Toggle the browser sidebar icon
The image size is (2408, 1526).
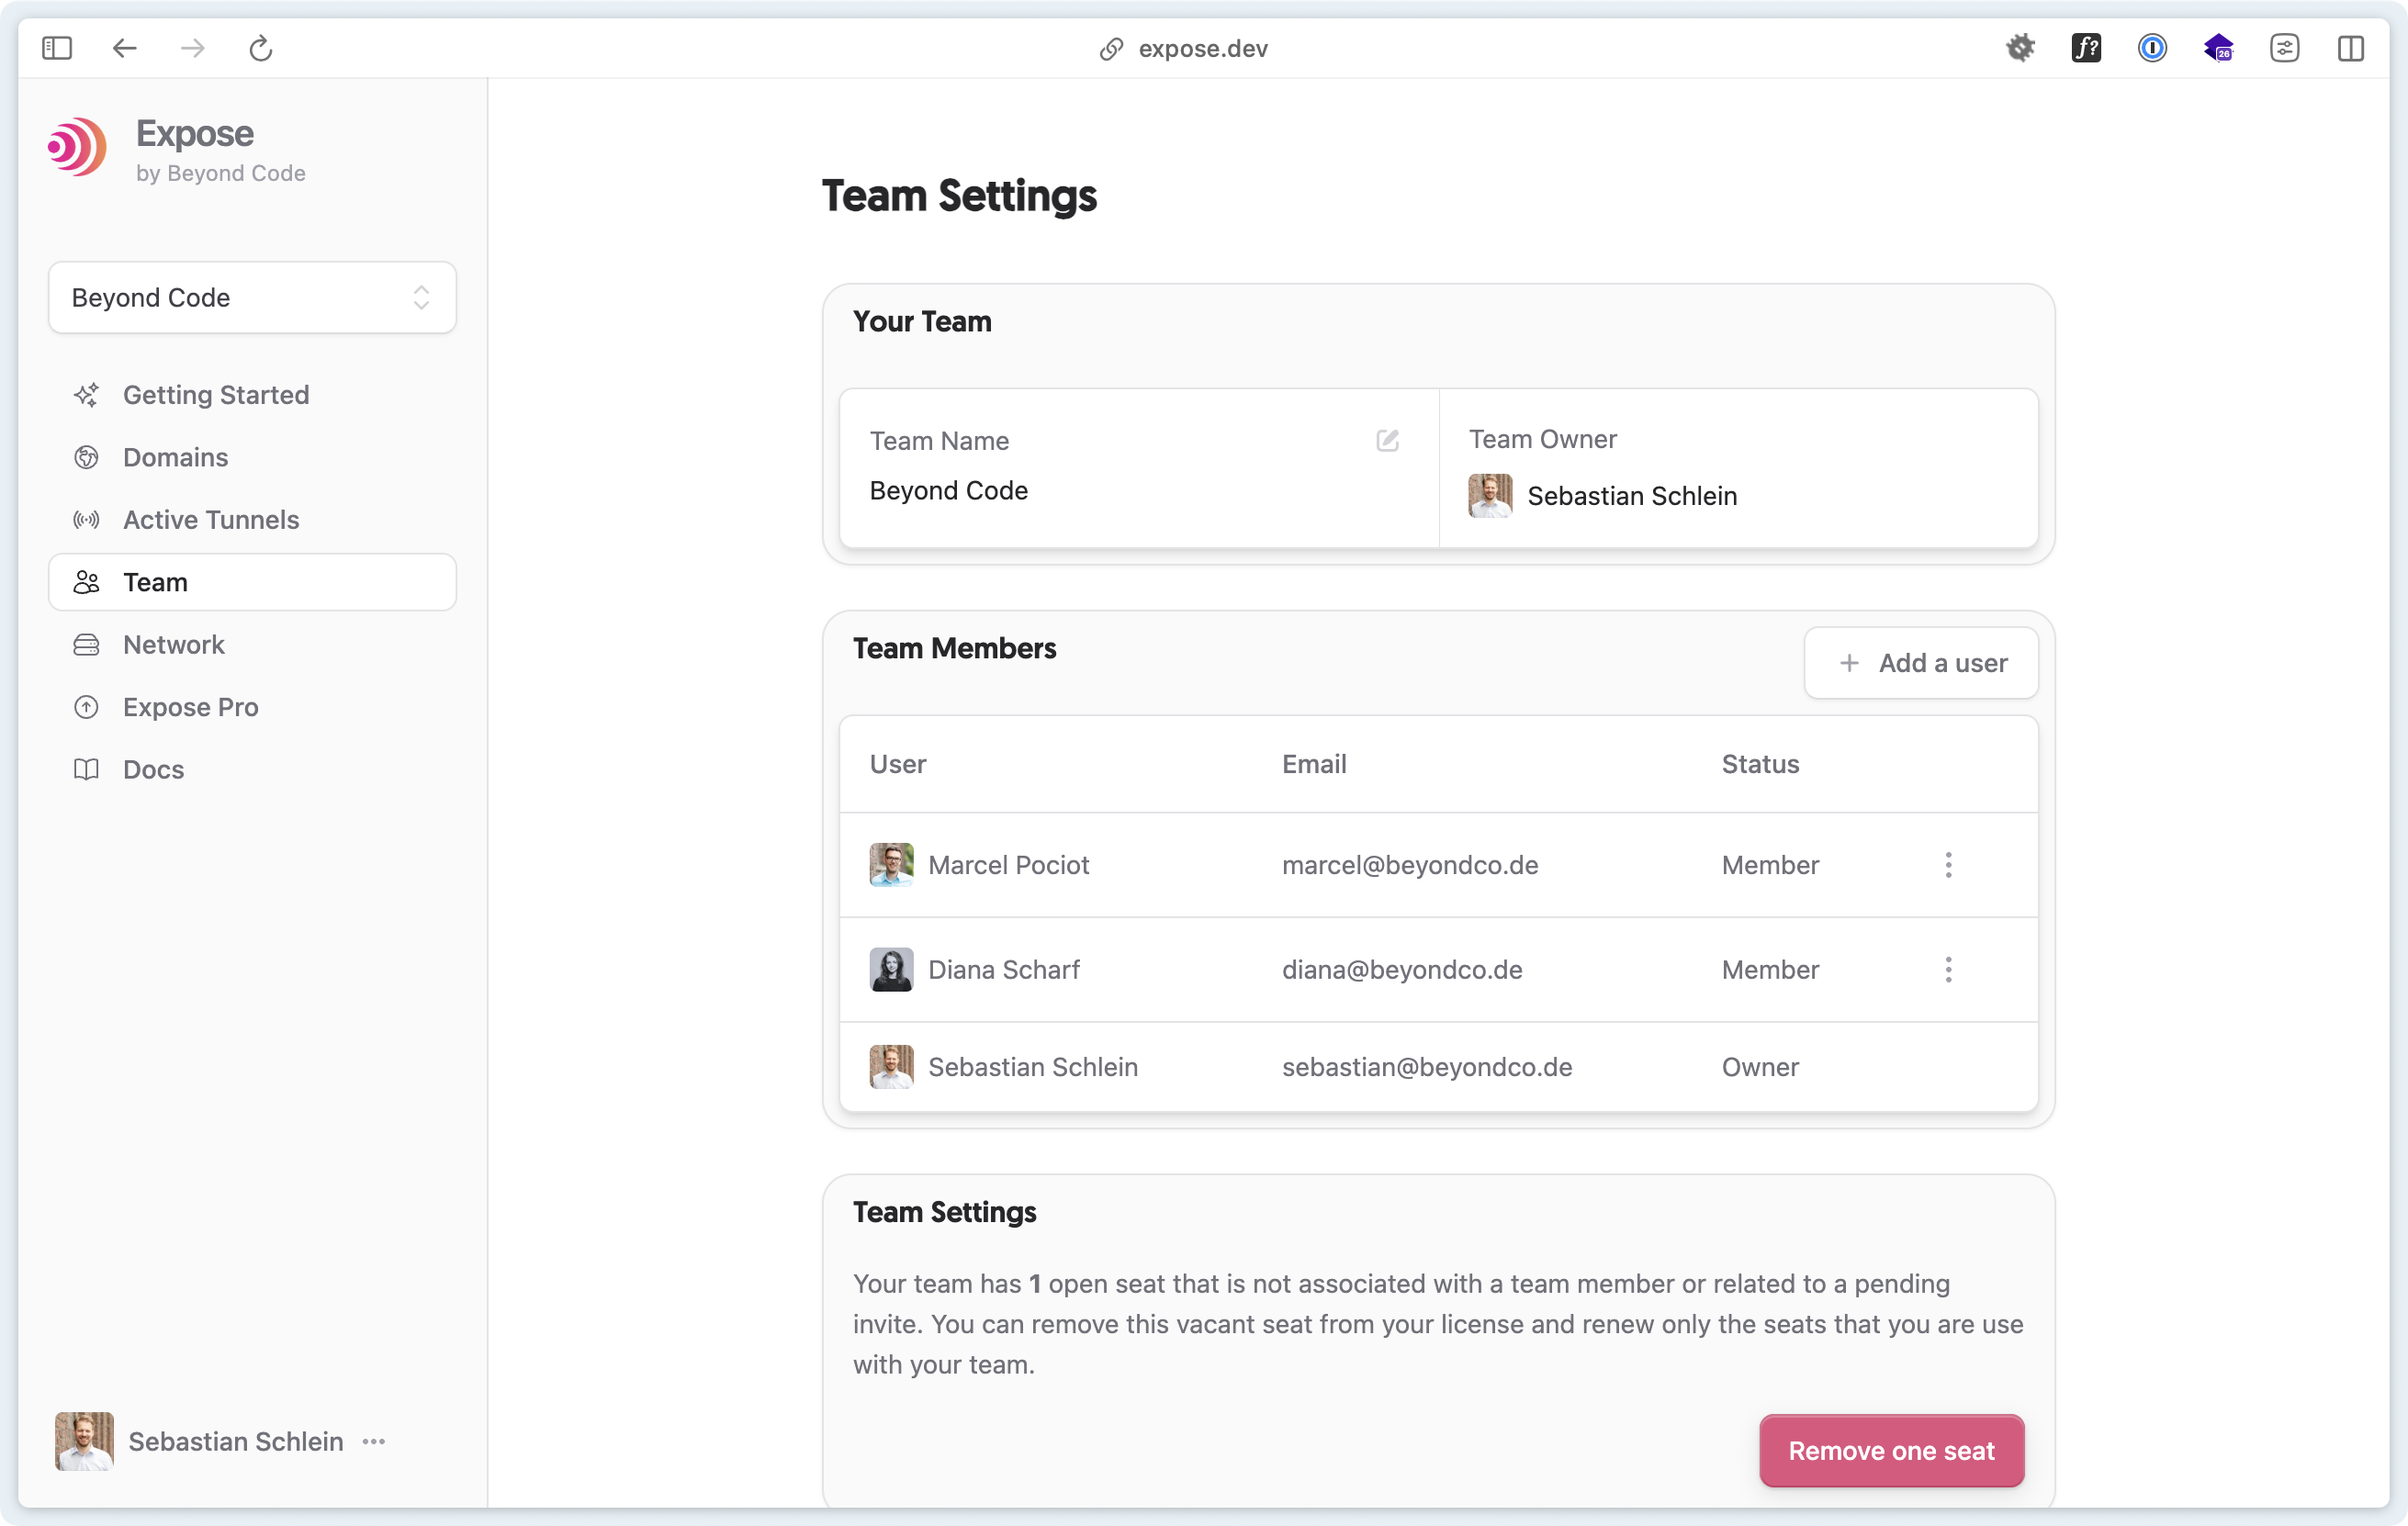click(x=57, y=48)
